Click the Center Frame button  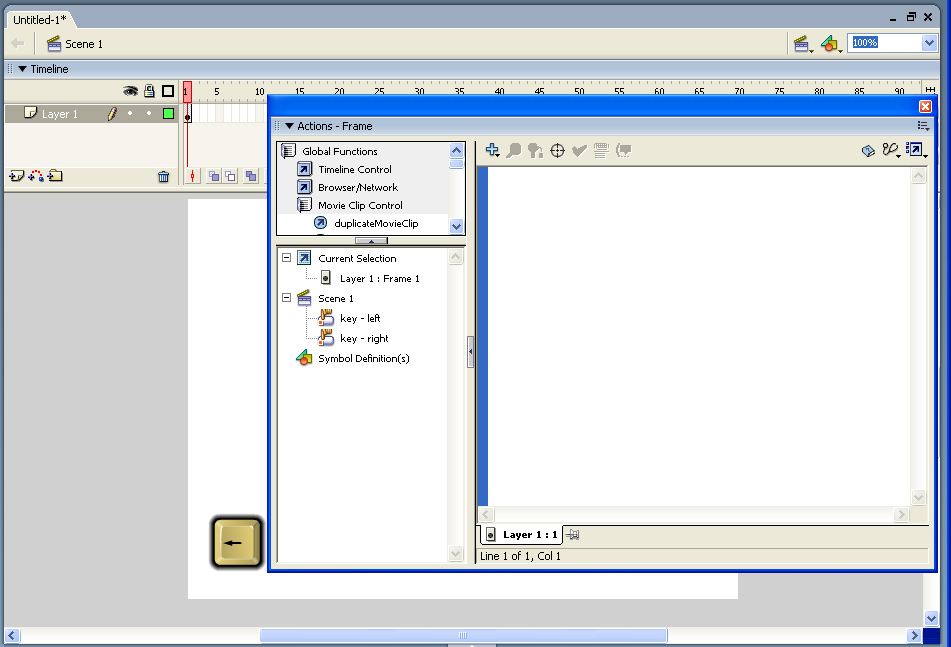tap(192, 176)
